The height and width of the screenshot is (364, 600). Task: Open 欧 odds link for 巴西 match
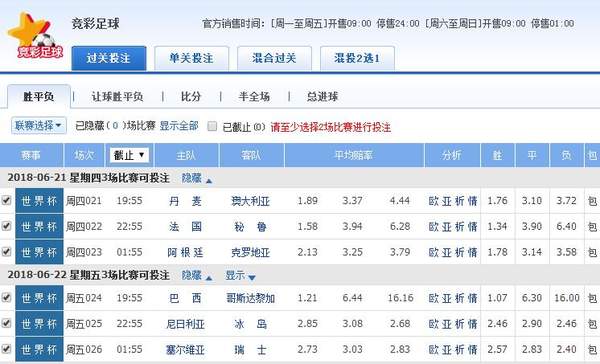434,298
